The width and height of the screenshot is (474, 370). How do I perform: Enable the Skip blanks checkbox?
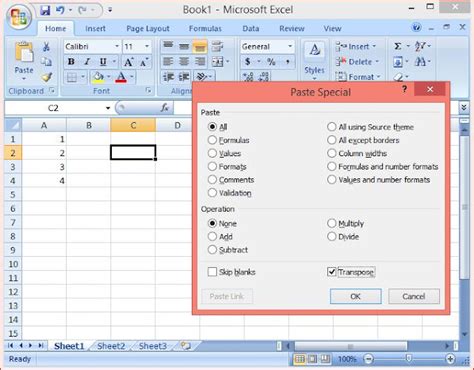(212, 272)
